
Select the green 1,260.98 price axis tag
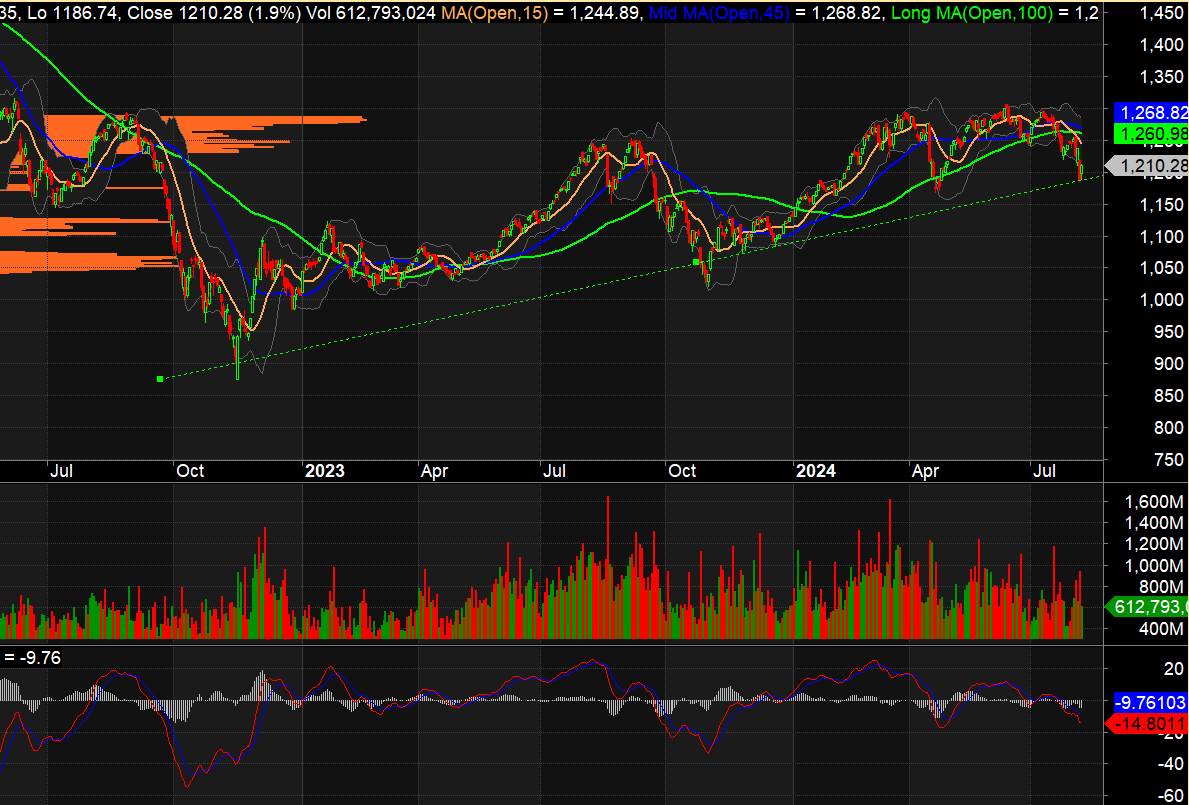pyautogui.click(x=1150, y=134)
